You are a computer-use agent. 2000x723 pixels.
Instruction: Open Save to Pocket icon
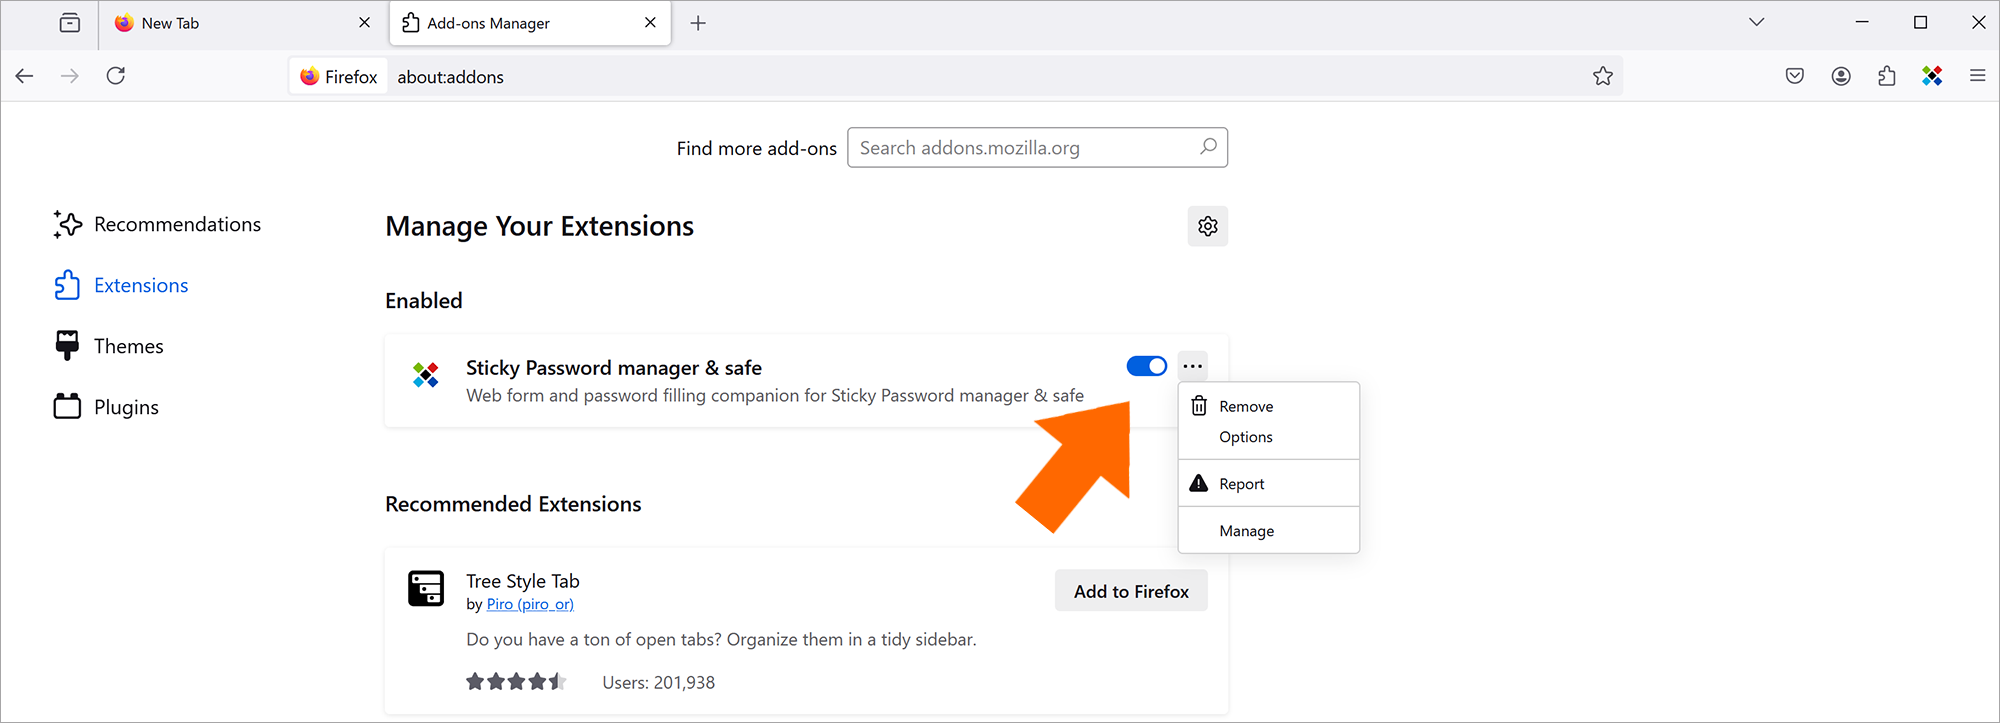(x=1795, y=76)
